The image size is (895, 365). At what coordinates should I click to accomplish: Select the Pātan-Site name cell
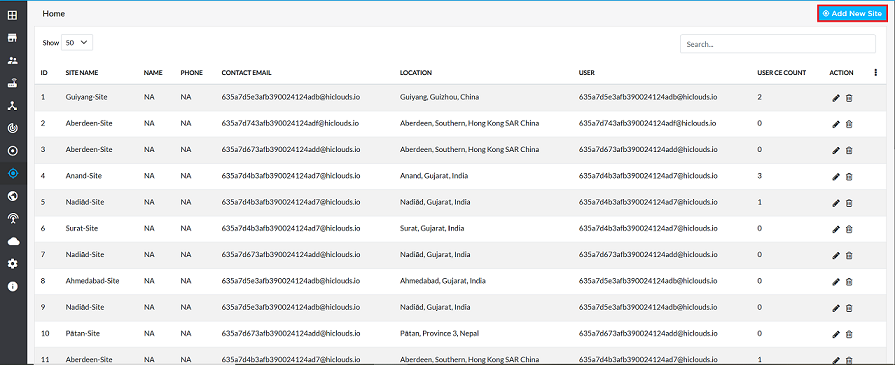click(x=83, y=334)
